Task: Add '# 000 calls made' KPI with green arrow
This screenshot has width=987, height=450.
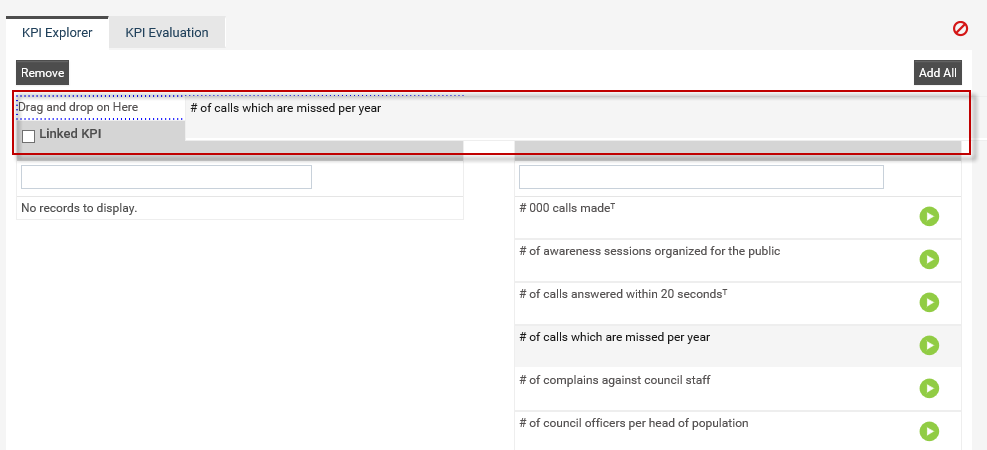Action: [928, 217]
